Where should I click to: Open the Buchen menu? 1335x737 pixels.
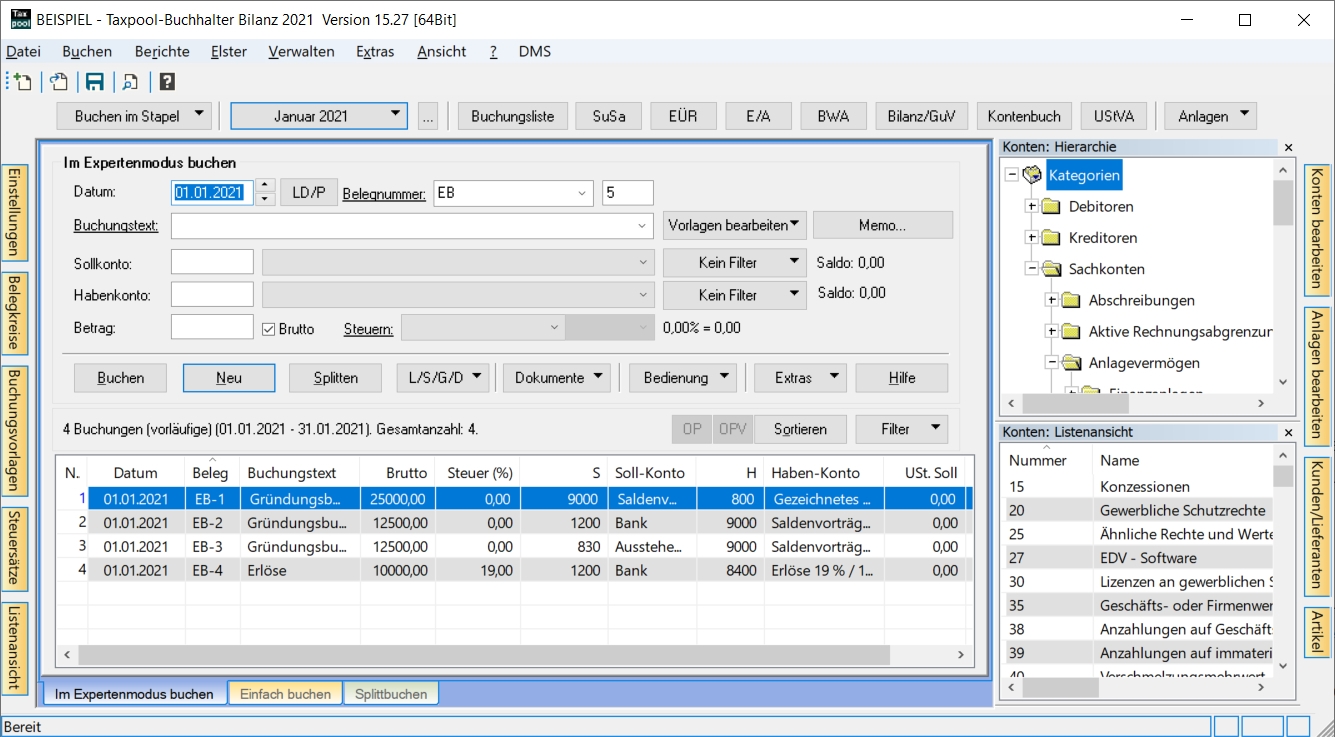[87, 52]
